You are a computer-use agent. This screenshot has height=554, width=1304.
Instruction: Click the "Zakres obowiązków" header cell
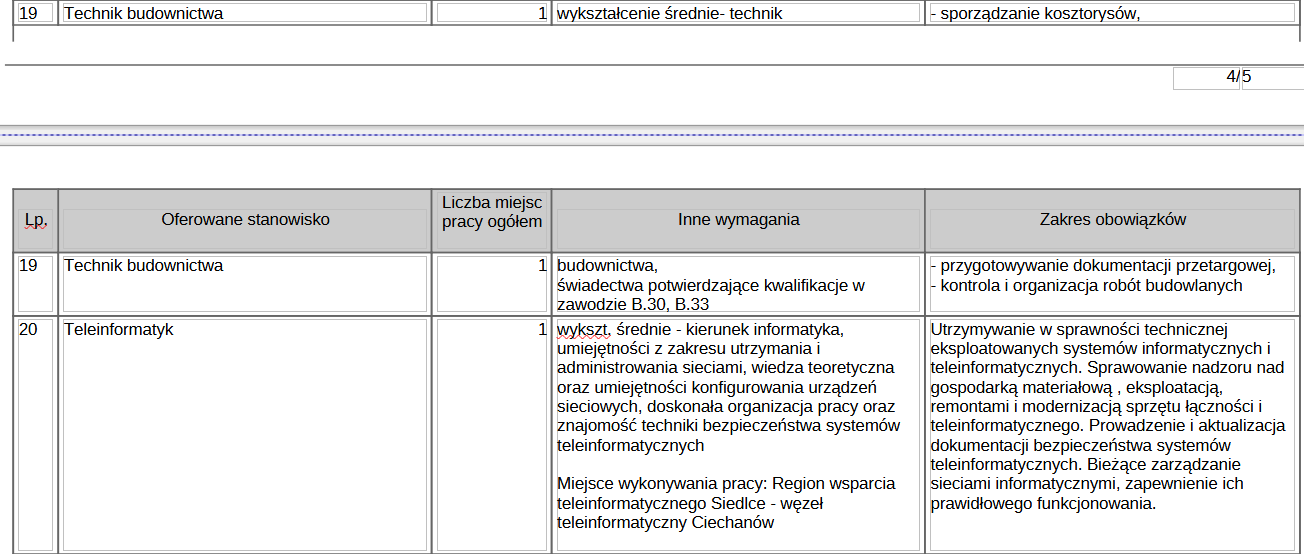point(1112,220)
